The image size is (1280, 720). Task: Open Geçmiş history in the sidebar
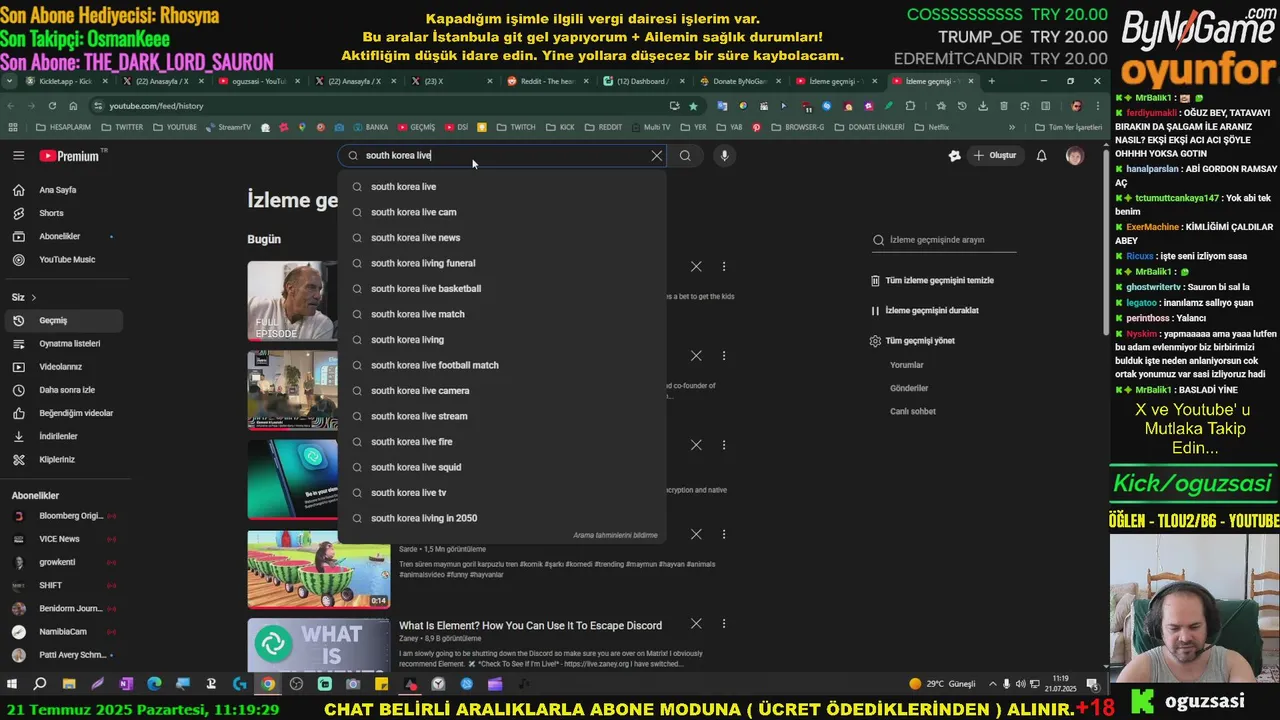point(62,320)
